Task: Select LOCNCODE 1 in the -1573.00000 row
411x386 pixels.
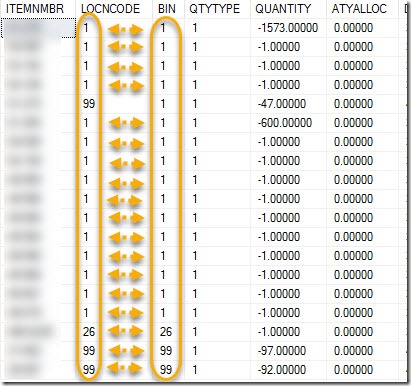Action: pos(86,28)
